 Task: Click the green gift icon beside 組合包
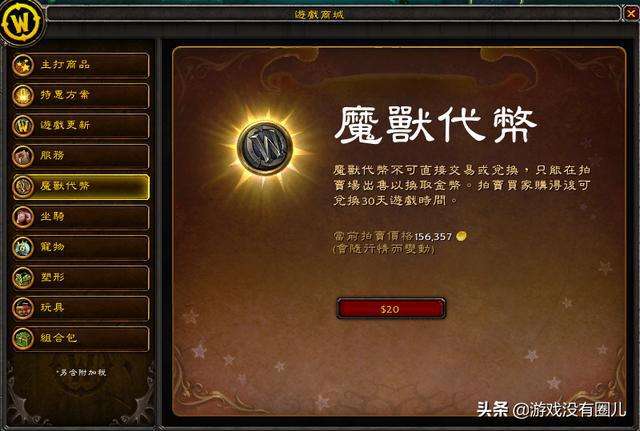point(23,338)
